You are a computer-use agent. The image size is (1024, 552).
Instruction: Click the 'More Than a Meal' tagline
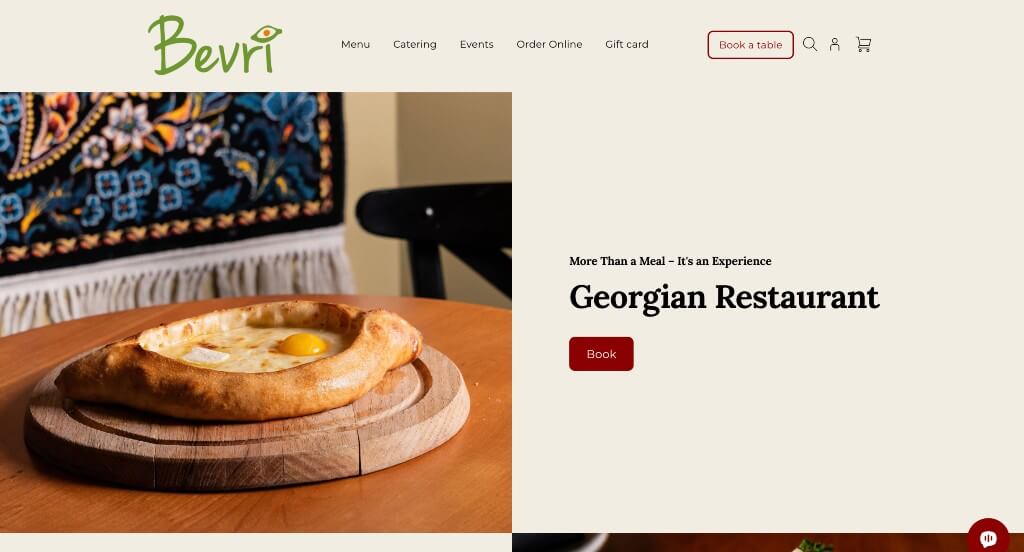(670, 261)
